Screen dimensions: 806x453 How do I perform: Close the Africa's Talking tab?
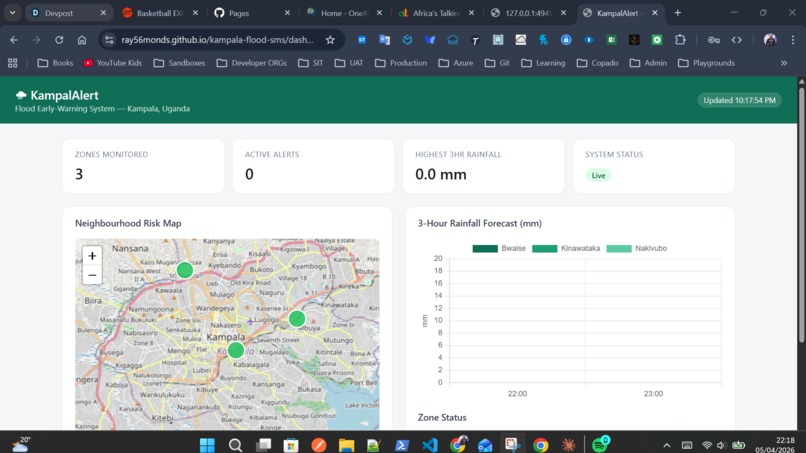click(471, 13)
